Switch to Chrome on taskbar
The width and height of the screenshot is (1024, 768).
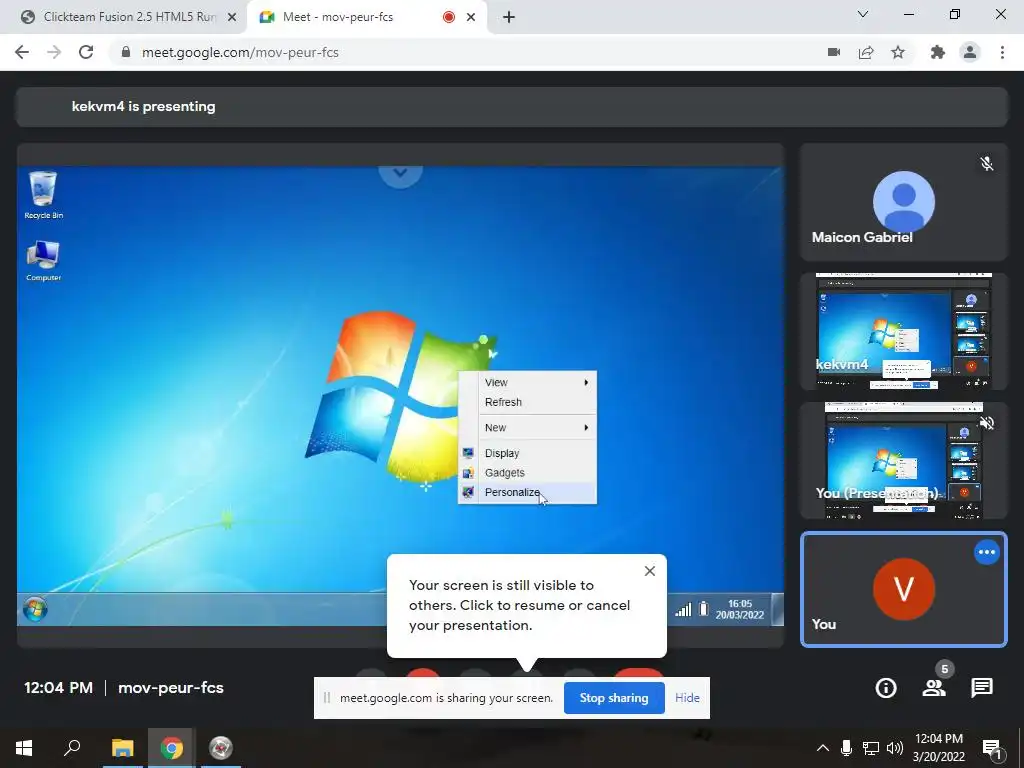[x=172, y=748]
